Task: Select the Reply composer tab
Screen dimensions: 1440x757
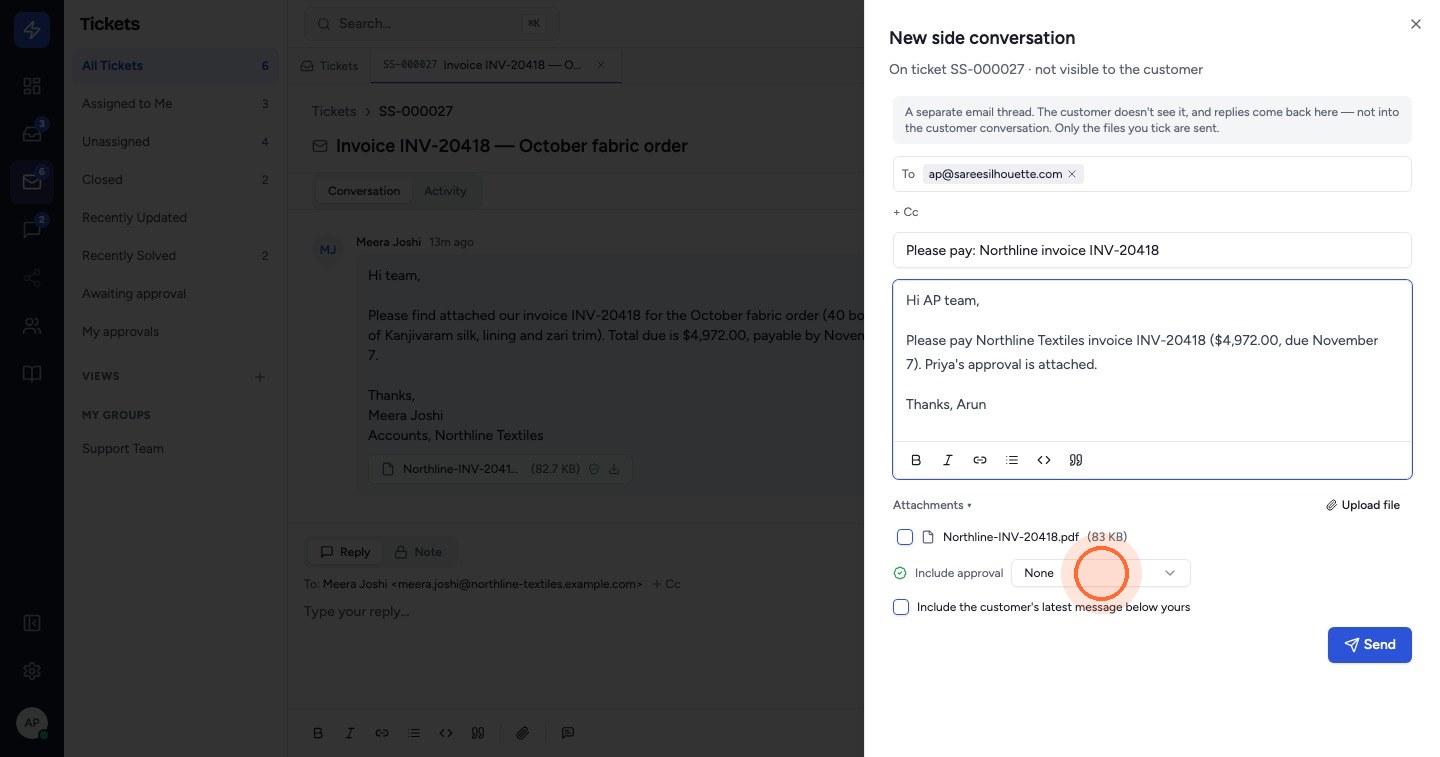Action: pos(345,552)
